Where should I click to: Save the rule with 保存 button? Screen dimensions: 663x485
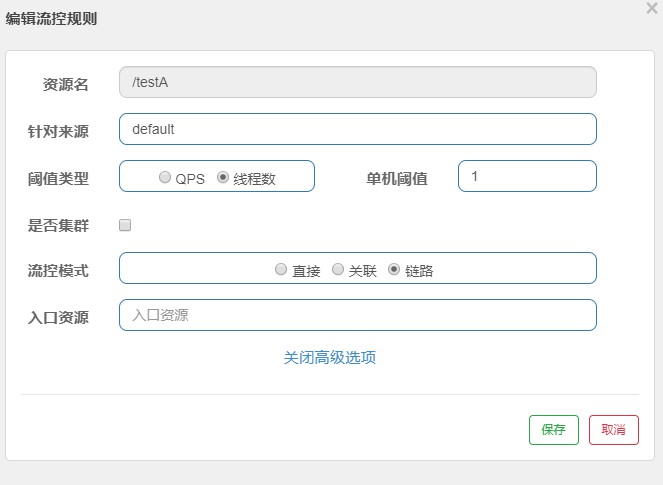[553, 430]
